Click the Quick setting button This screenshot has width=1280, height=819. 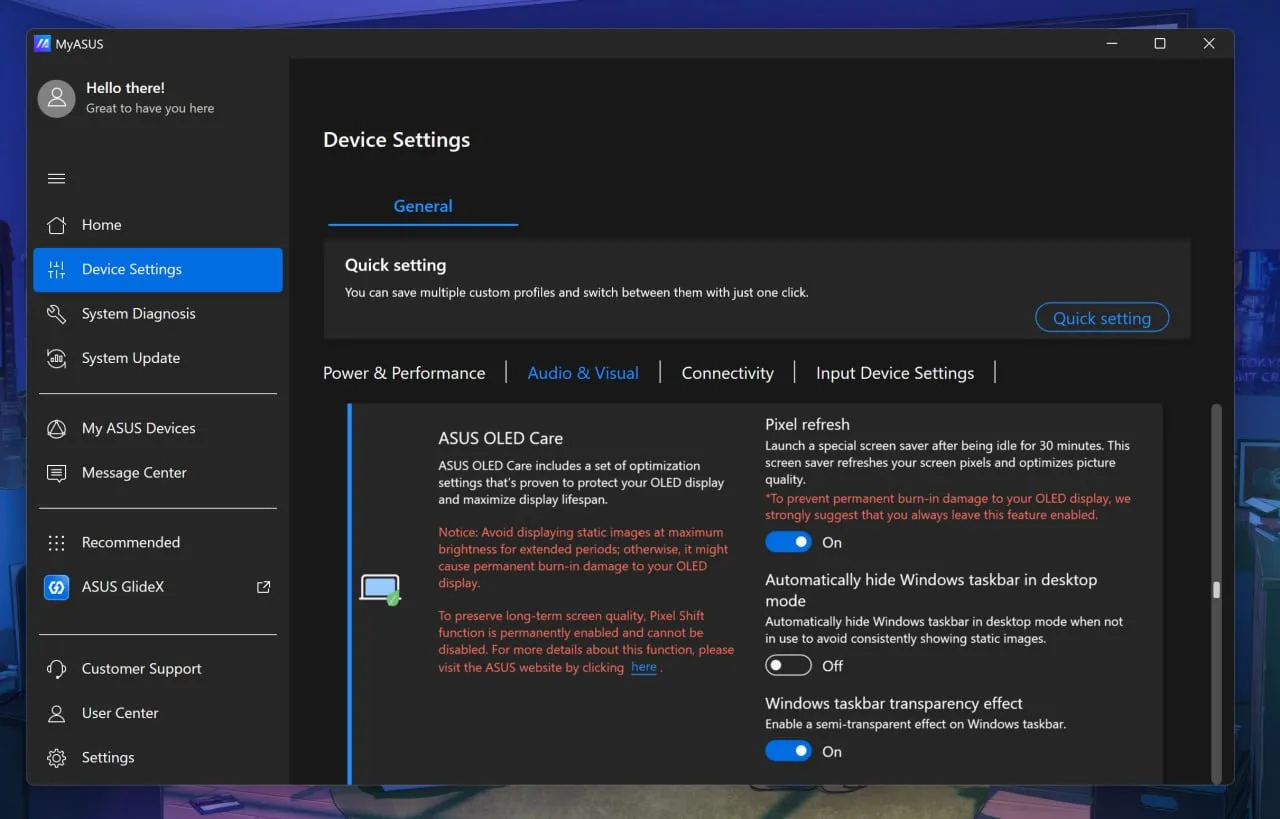(1102, 318)
